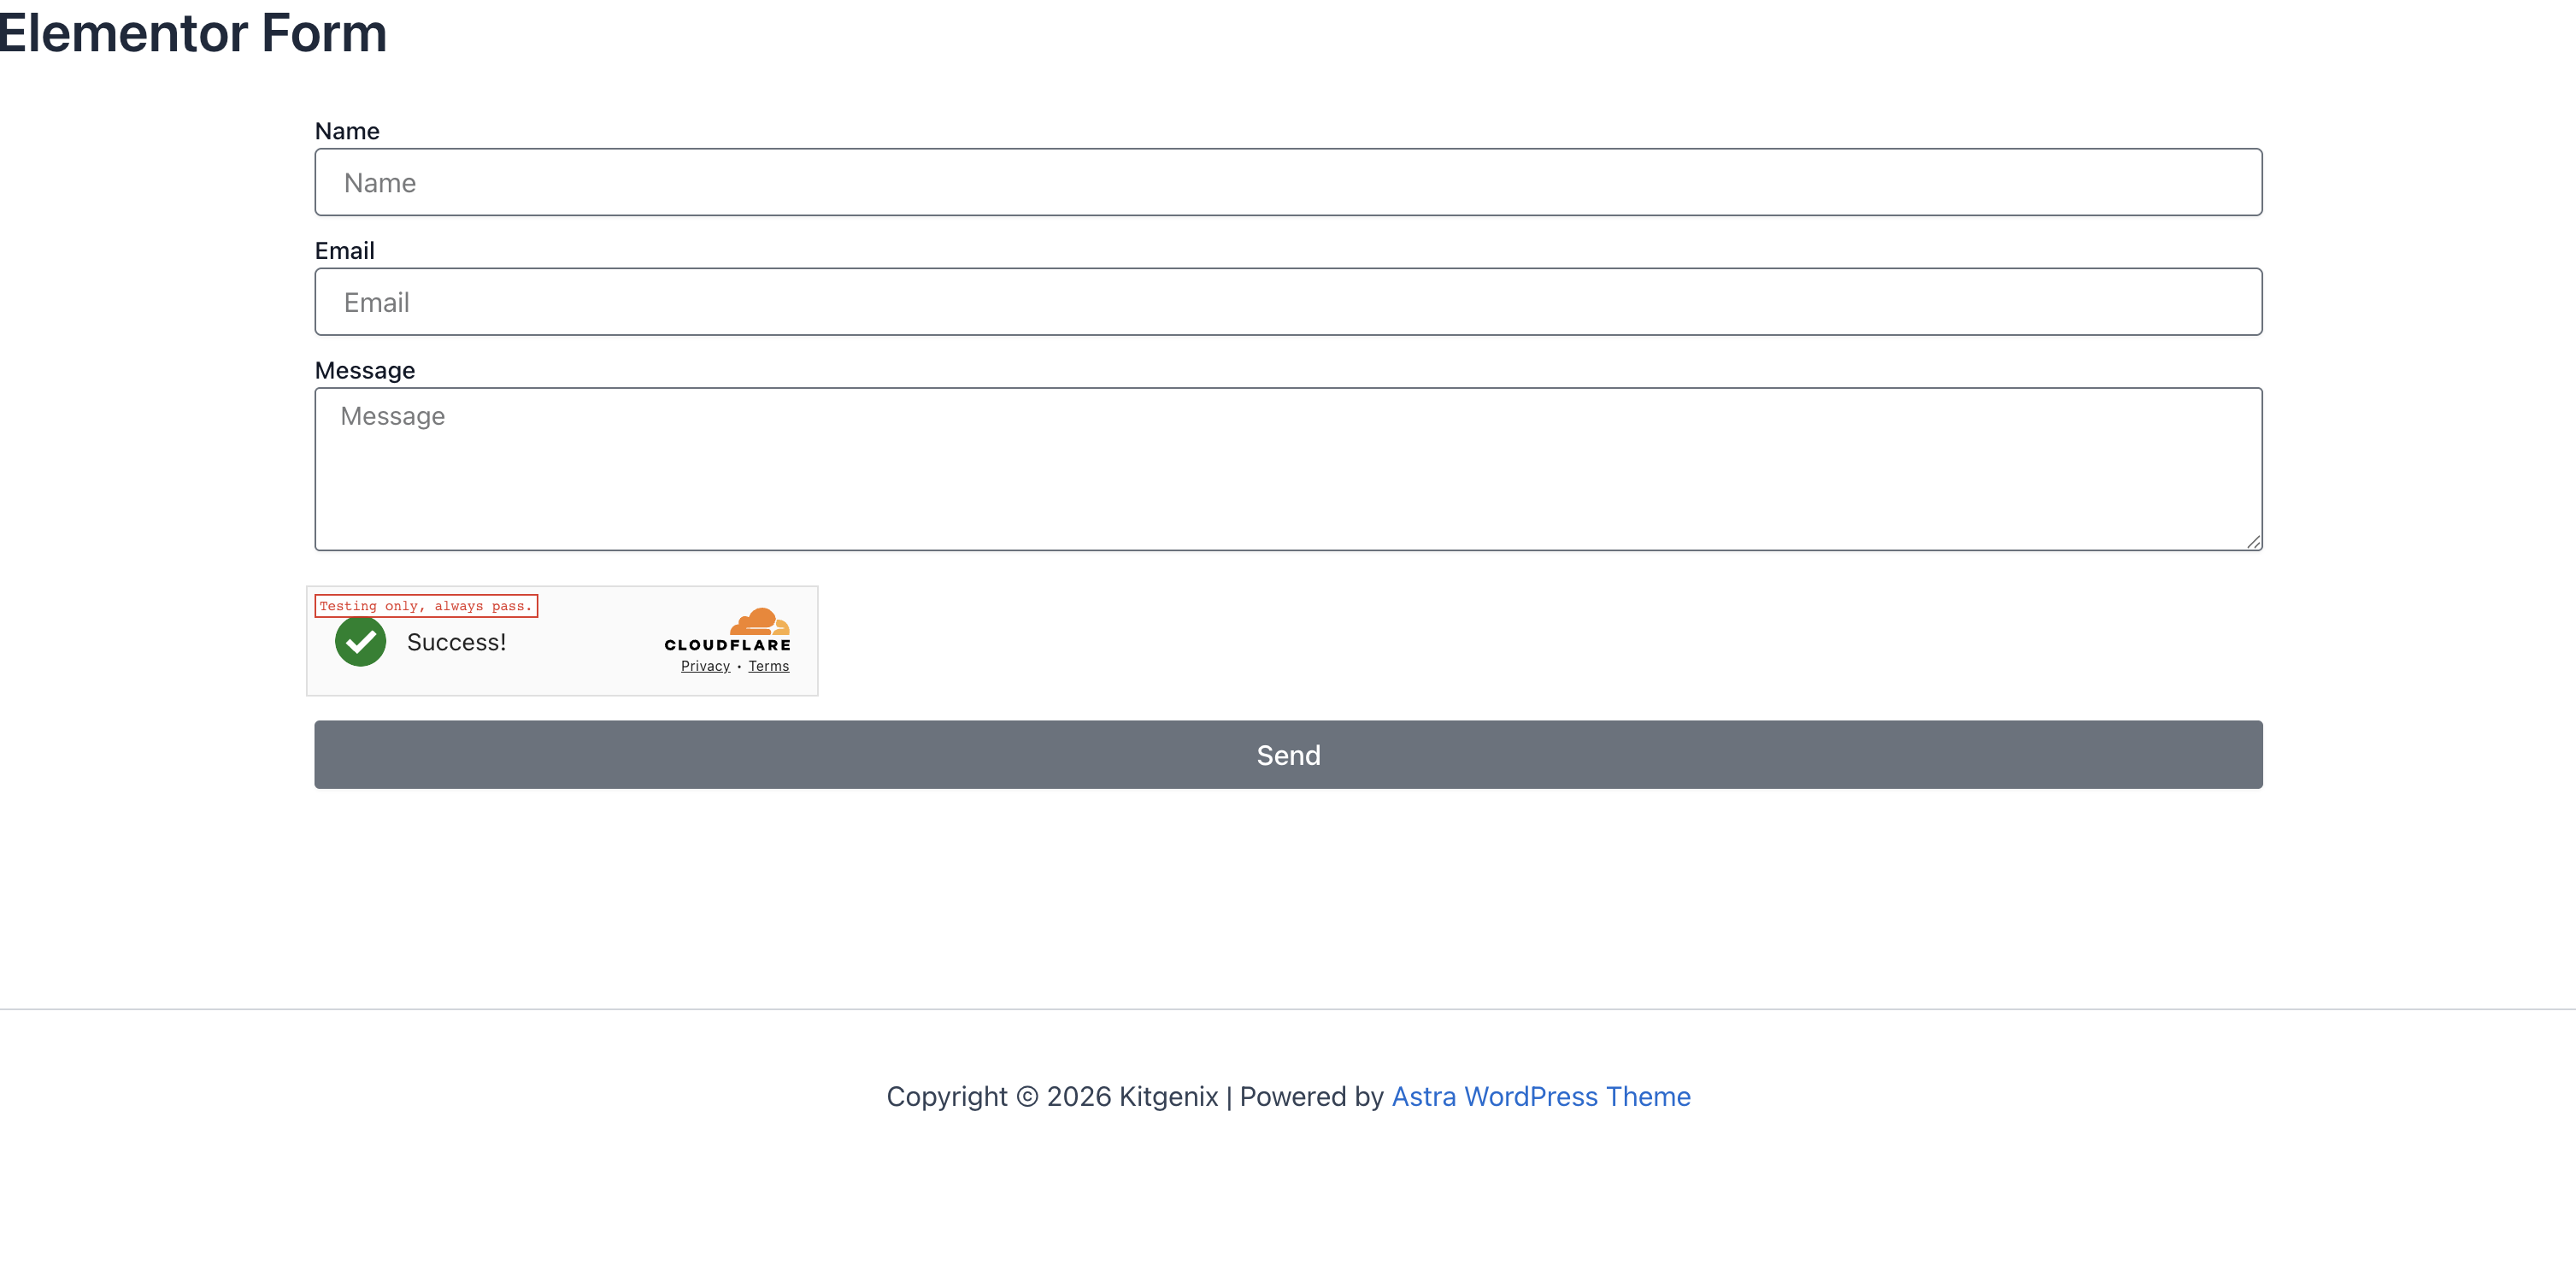Image resolution: width=2576 pixels, height=1270 pixels.
Task: Click the 'Testing only, always pass' red label
Action: [426, 605]
